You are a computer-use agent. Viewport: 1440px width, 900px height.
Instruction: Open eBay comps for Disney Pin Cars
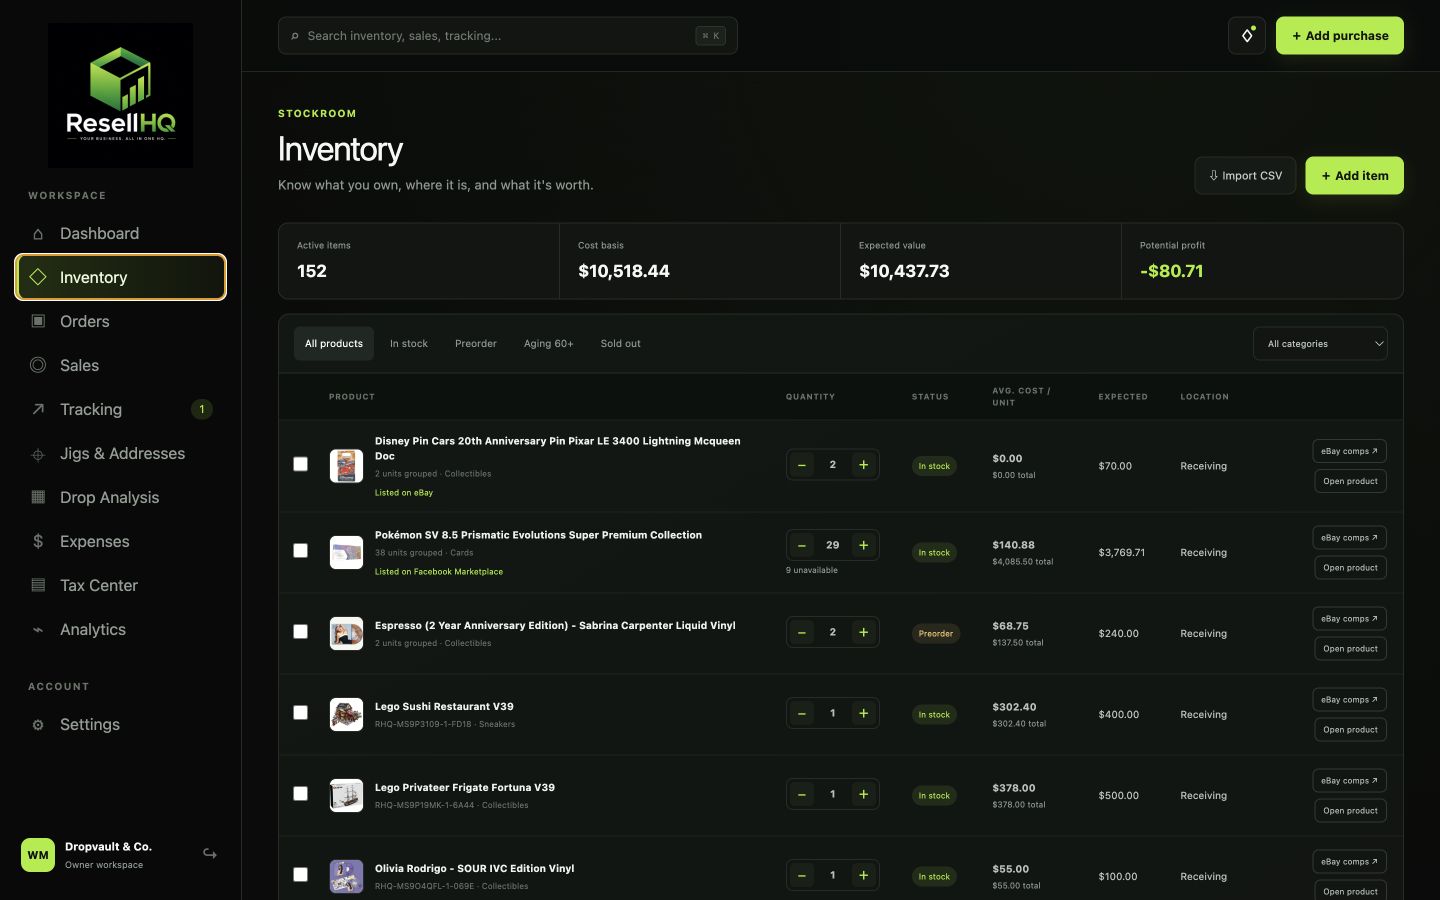pyautogui.click(x=1349, y=451)
